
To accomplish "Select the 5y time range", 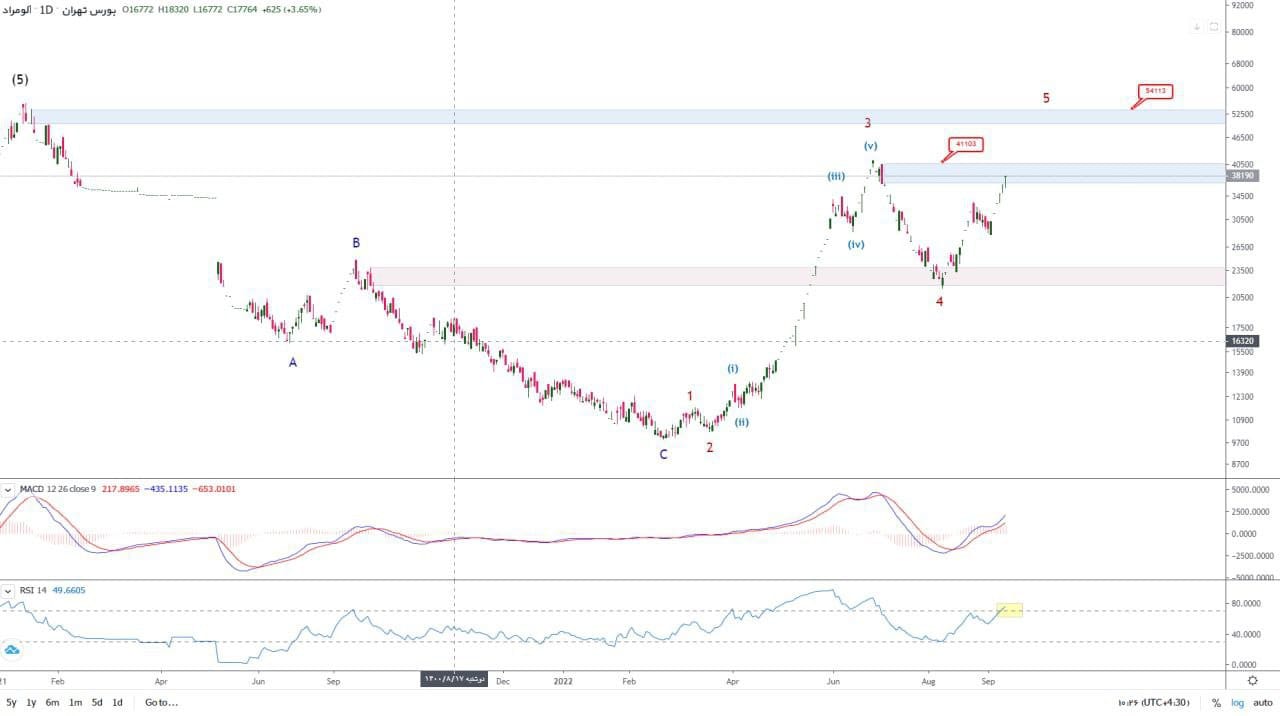I will click(x=11, y=702).
